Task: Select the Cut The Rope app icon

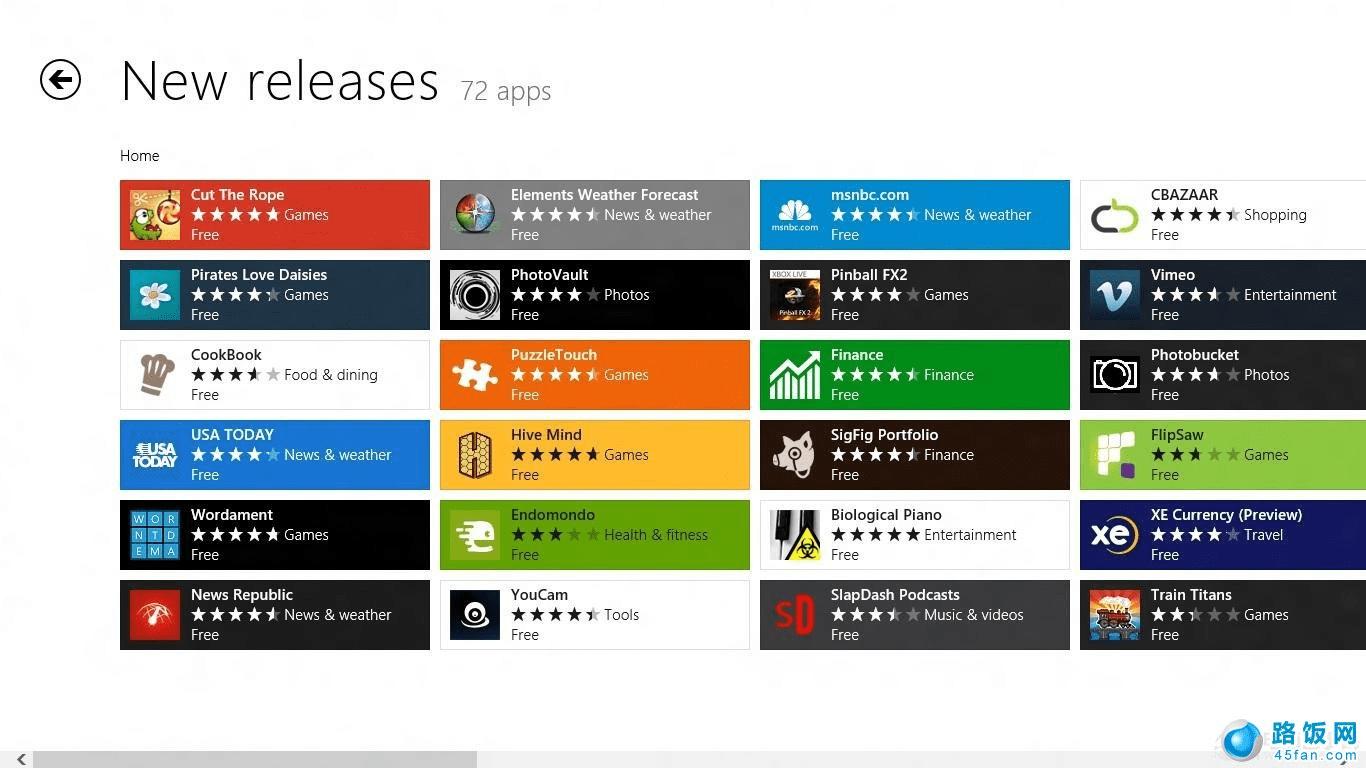Action: [155, 214]
